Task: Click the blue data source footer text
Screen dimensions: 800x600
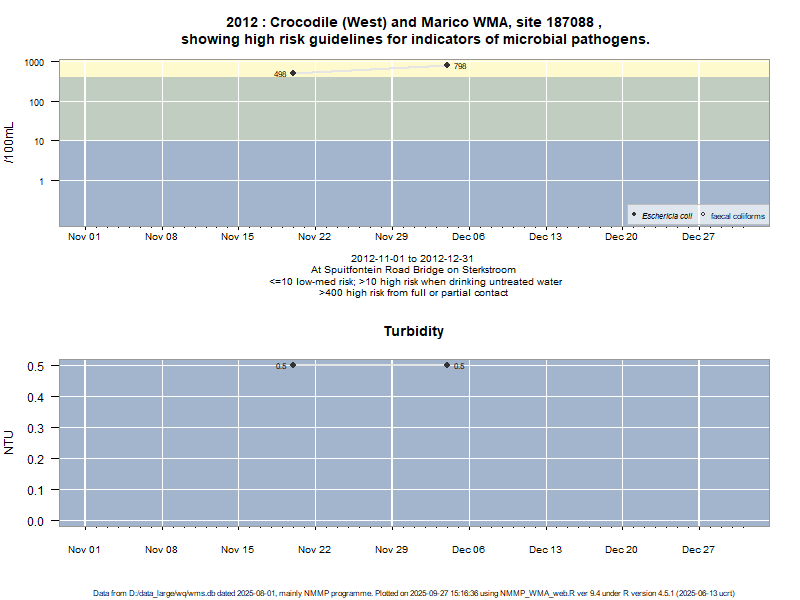Action: point(414,593)
